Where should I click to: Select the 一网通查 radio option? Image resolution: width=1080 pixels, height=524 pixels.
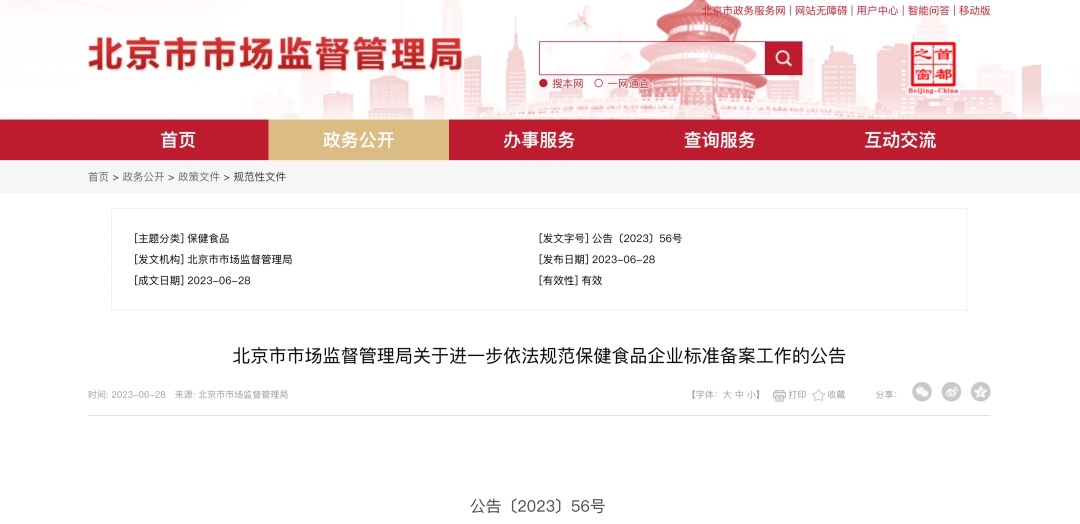point(599,84)
